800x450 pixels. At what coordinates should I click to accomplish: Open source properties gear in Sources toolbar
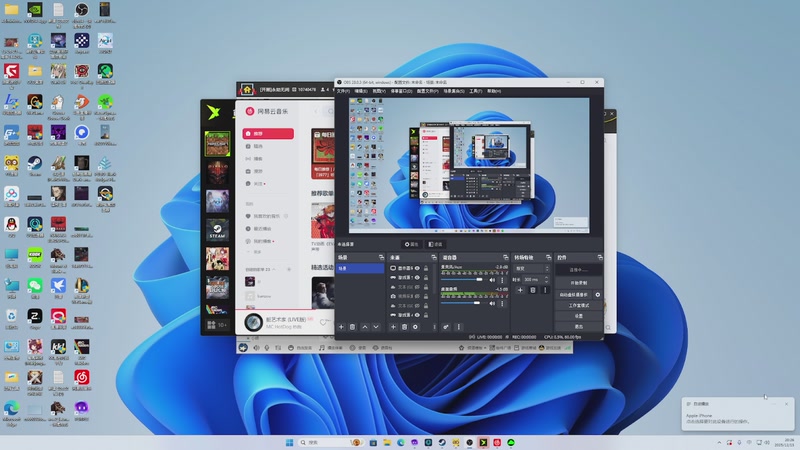[415, 327]
